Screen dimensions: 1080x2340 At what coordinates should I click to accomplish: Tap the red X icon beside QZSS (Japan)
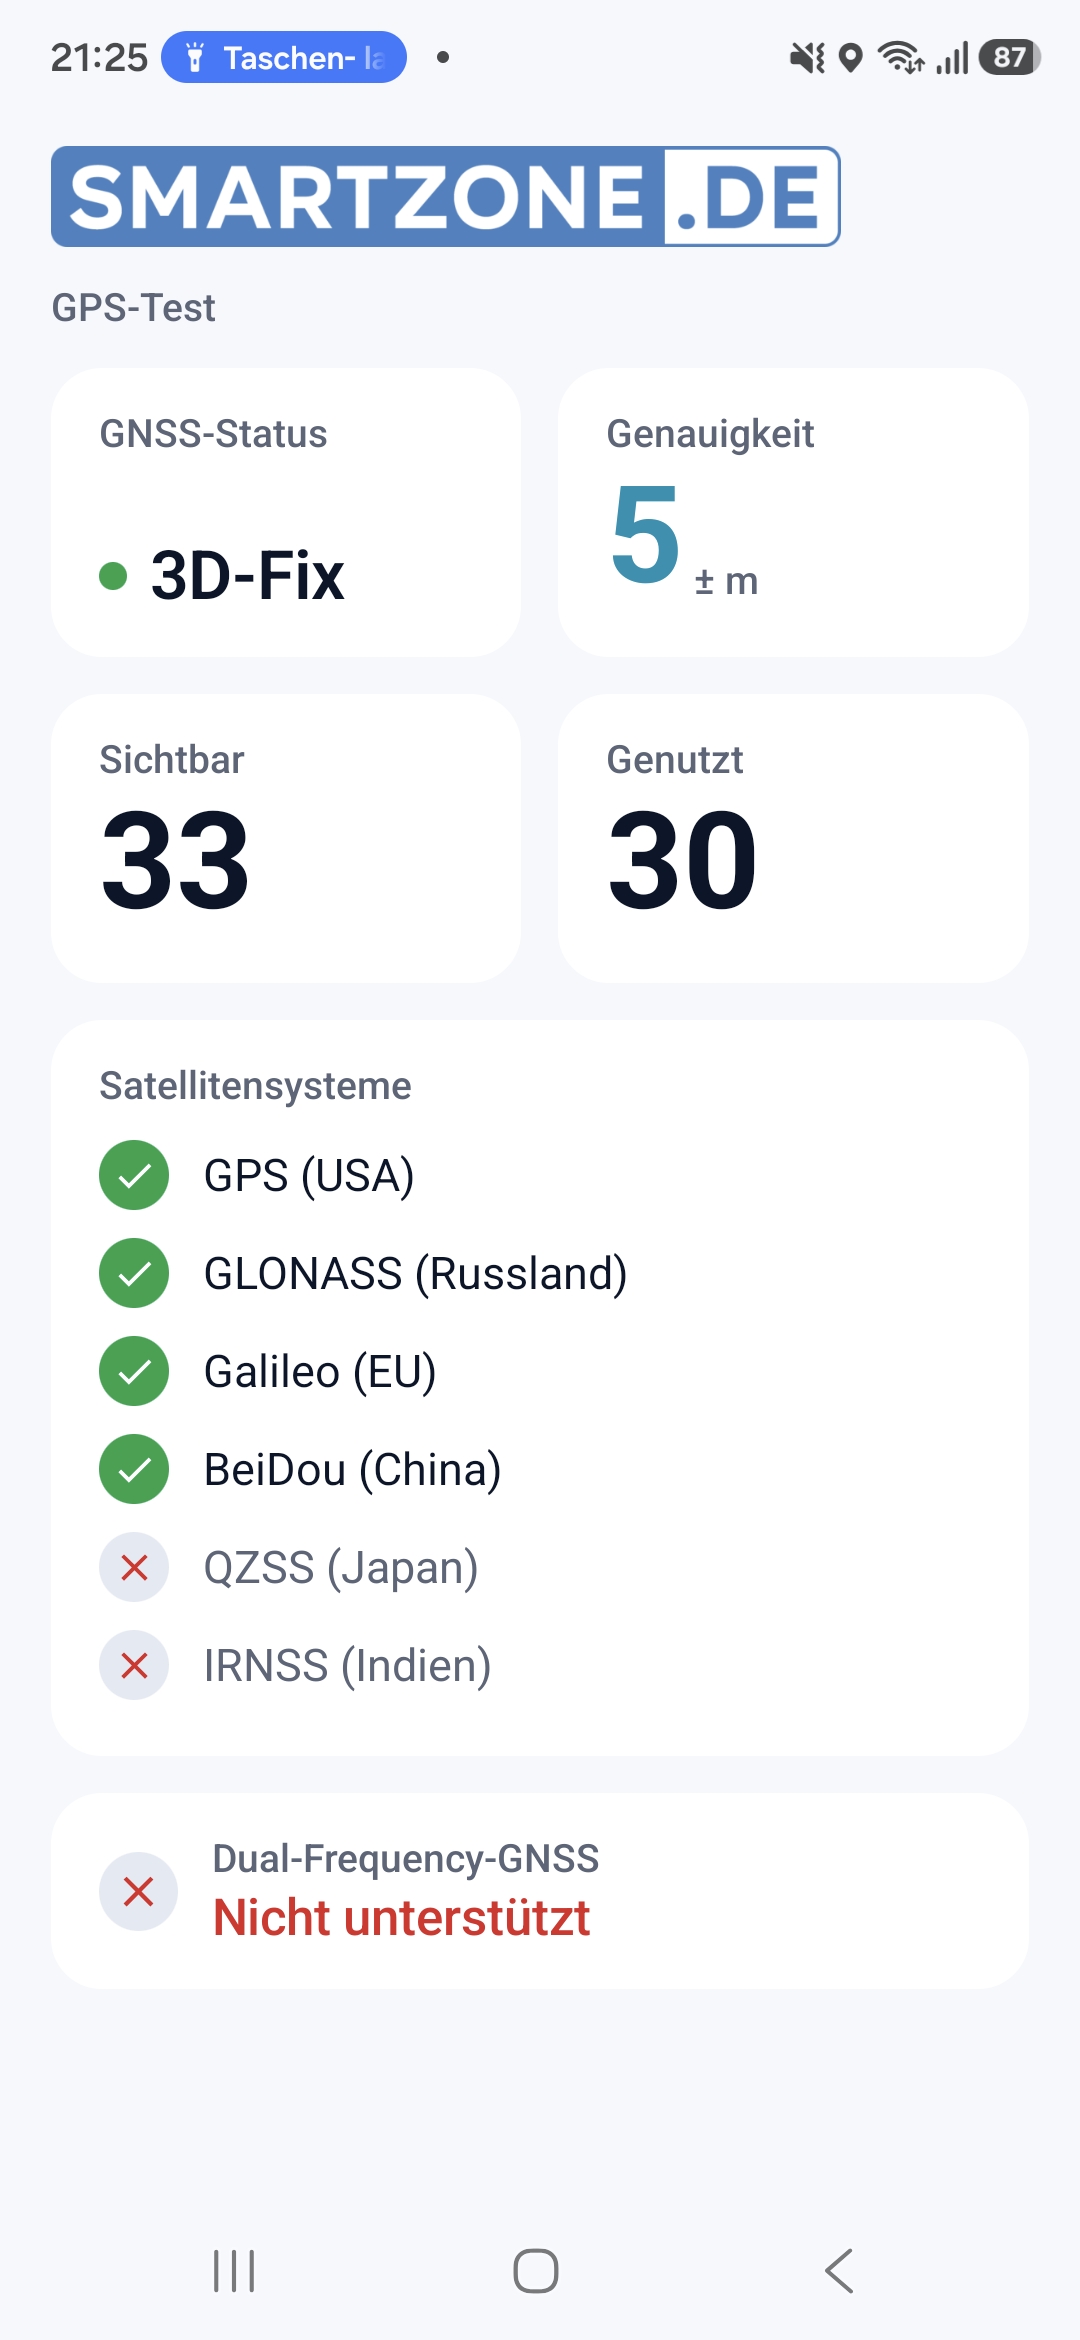point(134,1567)
